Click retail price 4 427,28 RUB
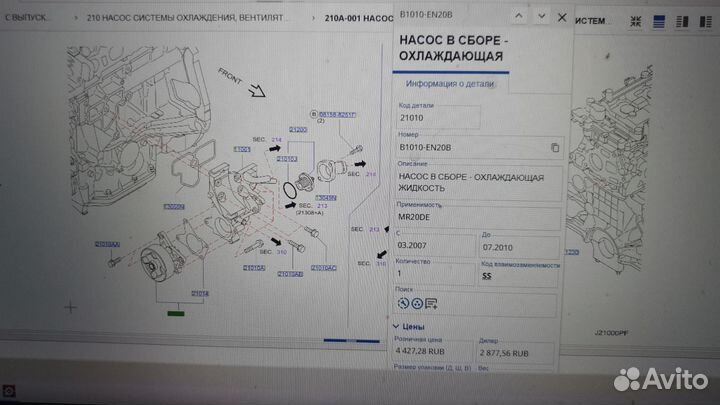 coord(420,351)
